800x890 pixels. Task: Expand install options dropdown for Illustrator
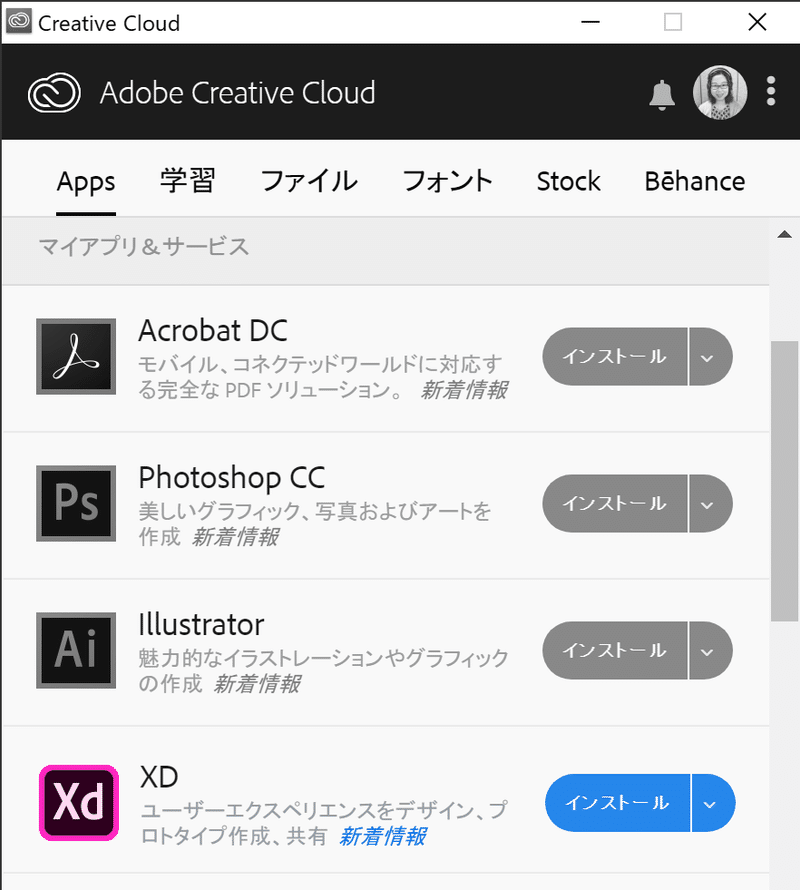710,650
